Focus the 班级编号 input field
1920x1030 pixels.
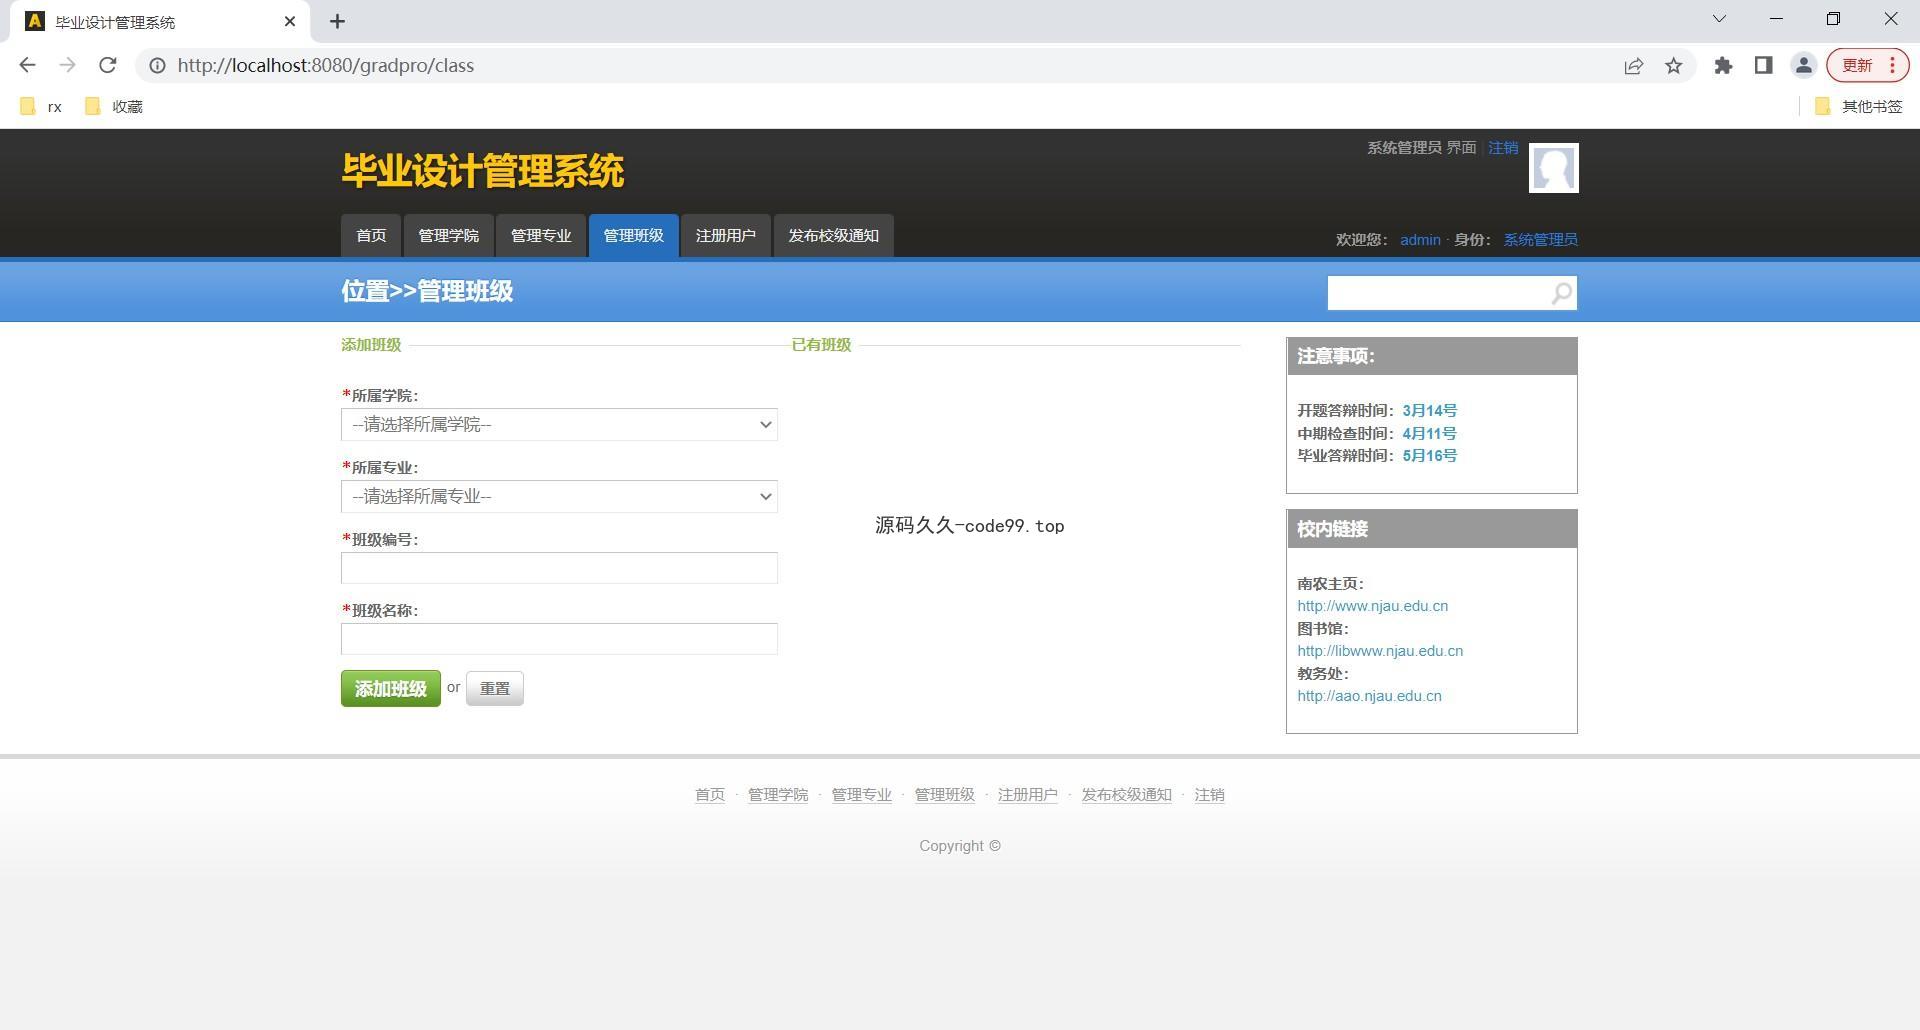[x=559, y=568]
